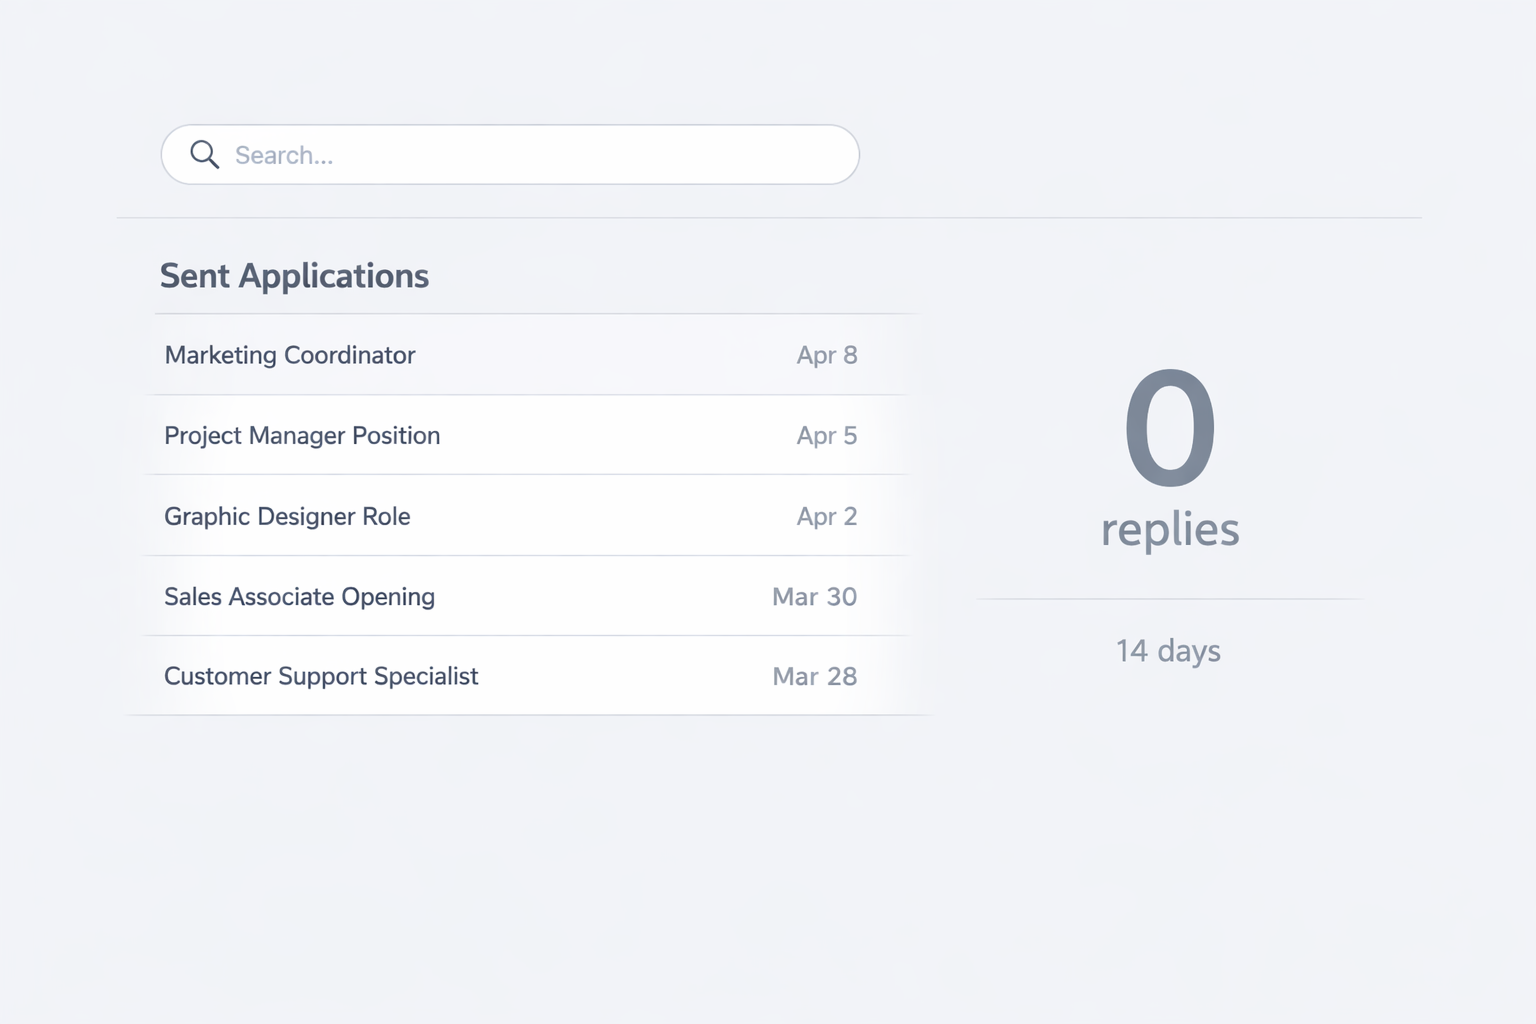Click the separator line above Sent Applications
The width and height of the screenshot is (1536, 1024).
coord(770,216)
